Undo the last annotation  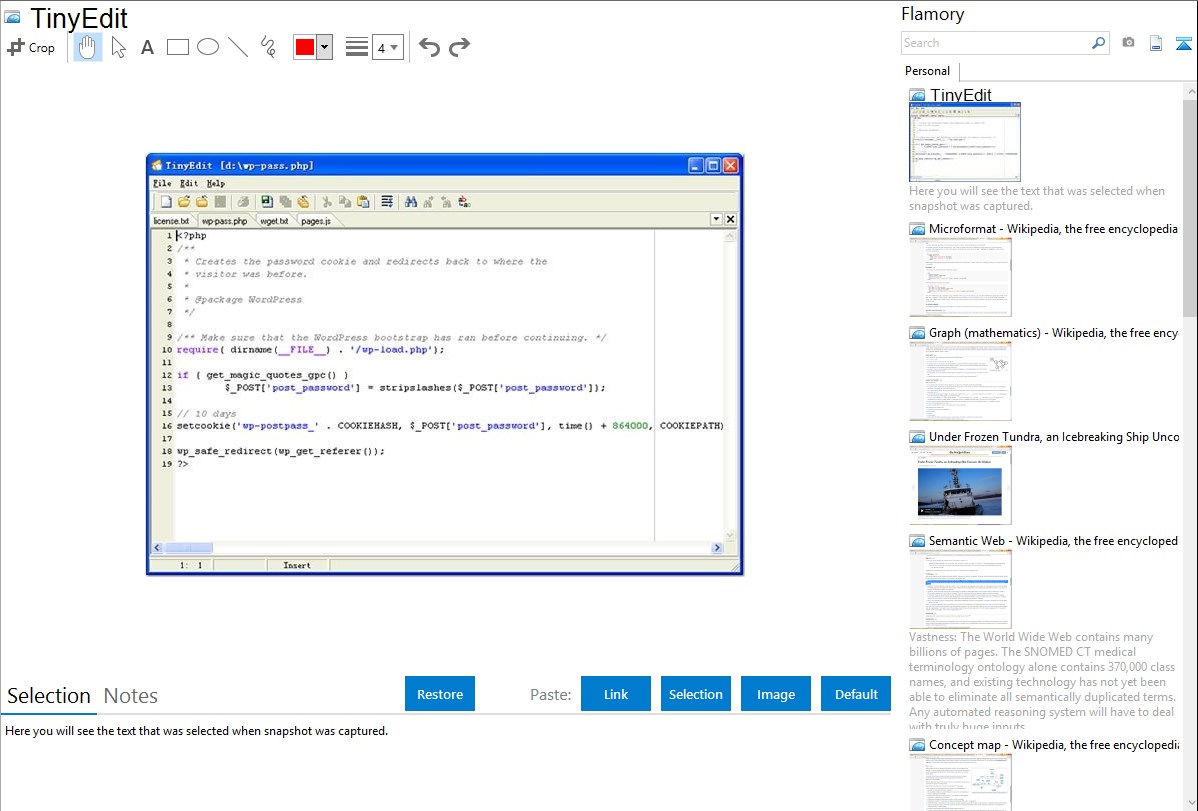(429, 47)
